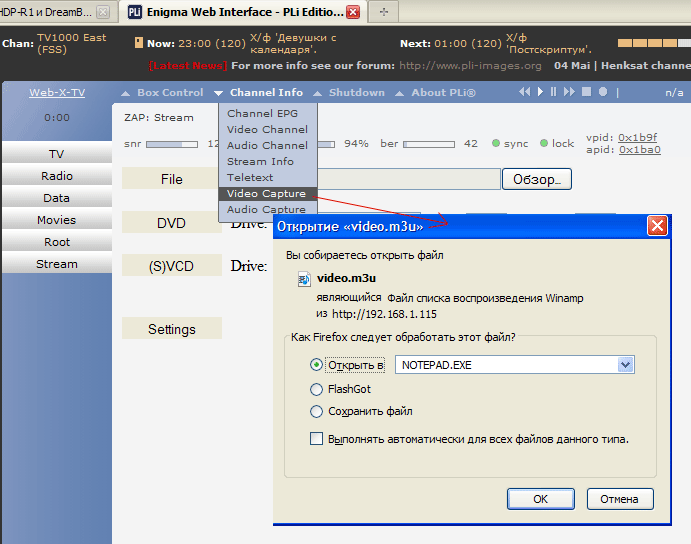The image size is (691, 544).
Task: Open the www.pli-images.org forum link
Action: pyautogui.click(x=470, y=66)
